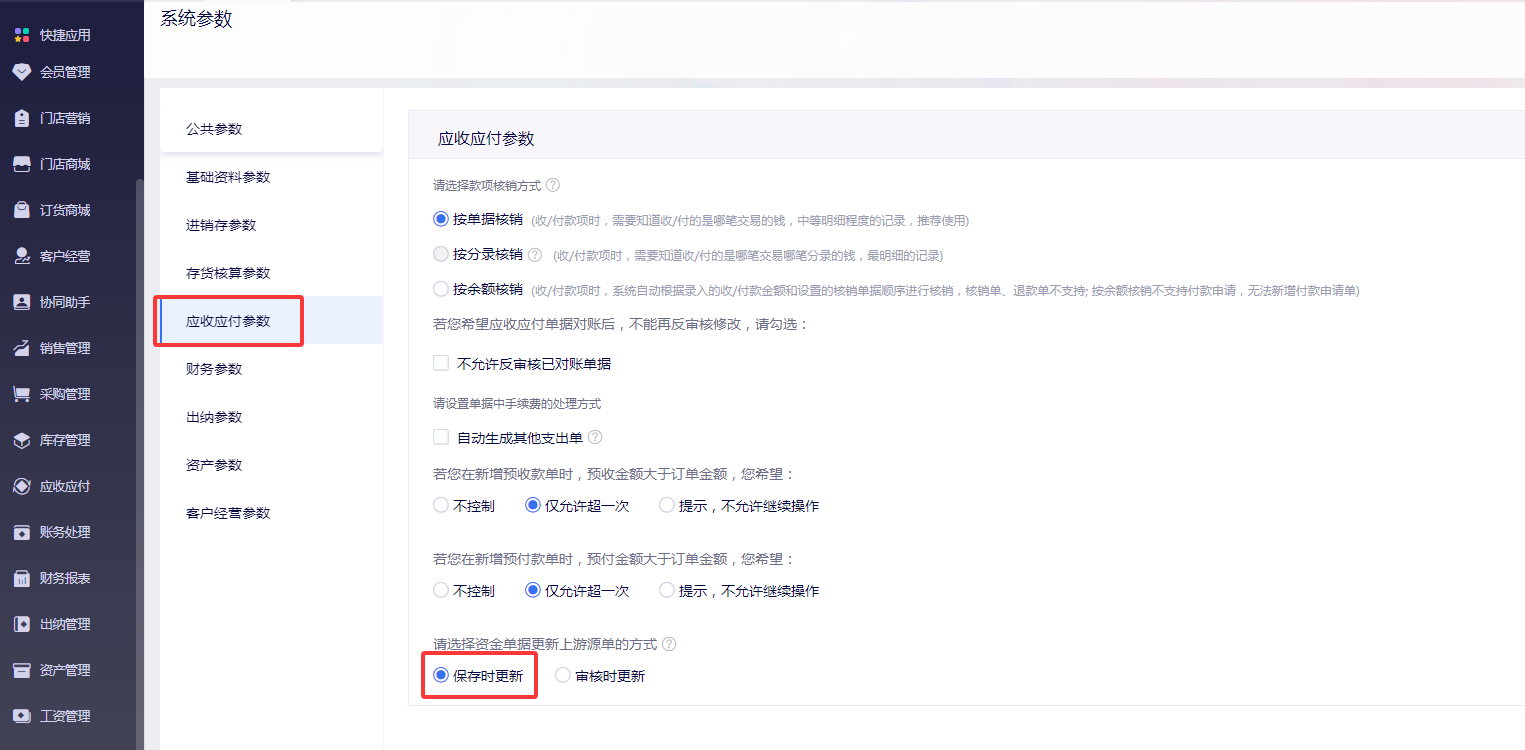The height and width of the screenshot is (750, 1525).
Task: Click the 账务处理 icon
Action: click(22, 532)
